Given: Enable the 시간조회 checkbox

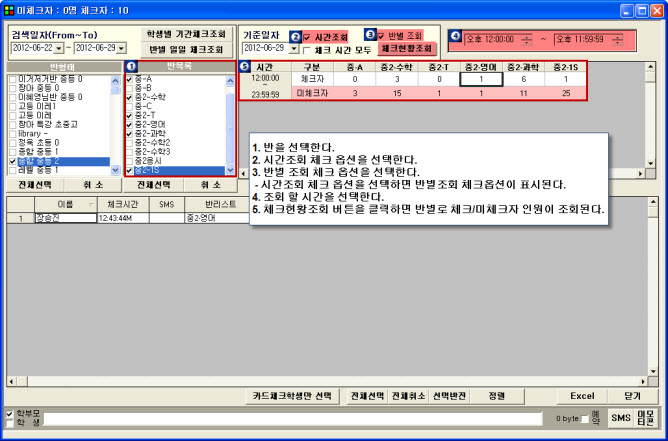Looking at the screenshot, I should click(x=307, y=36).
